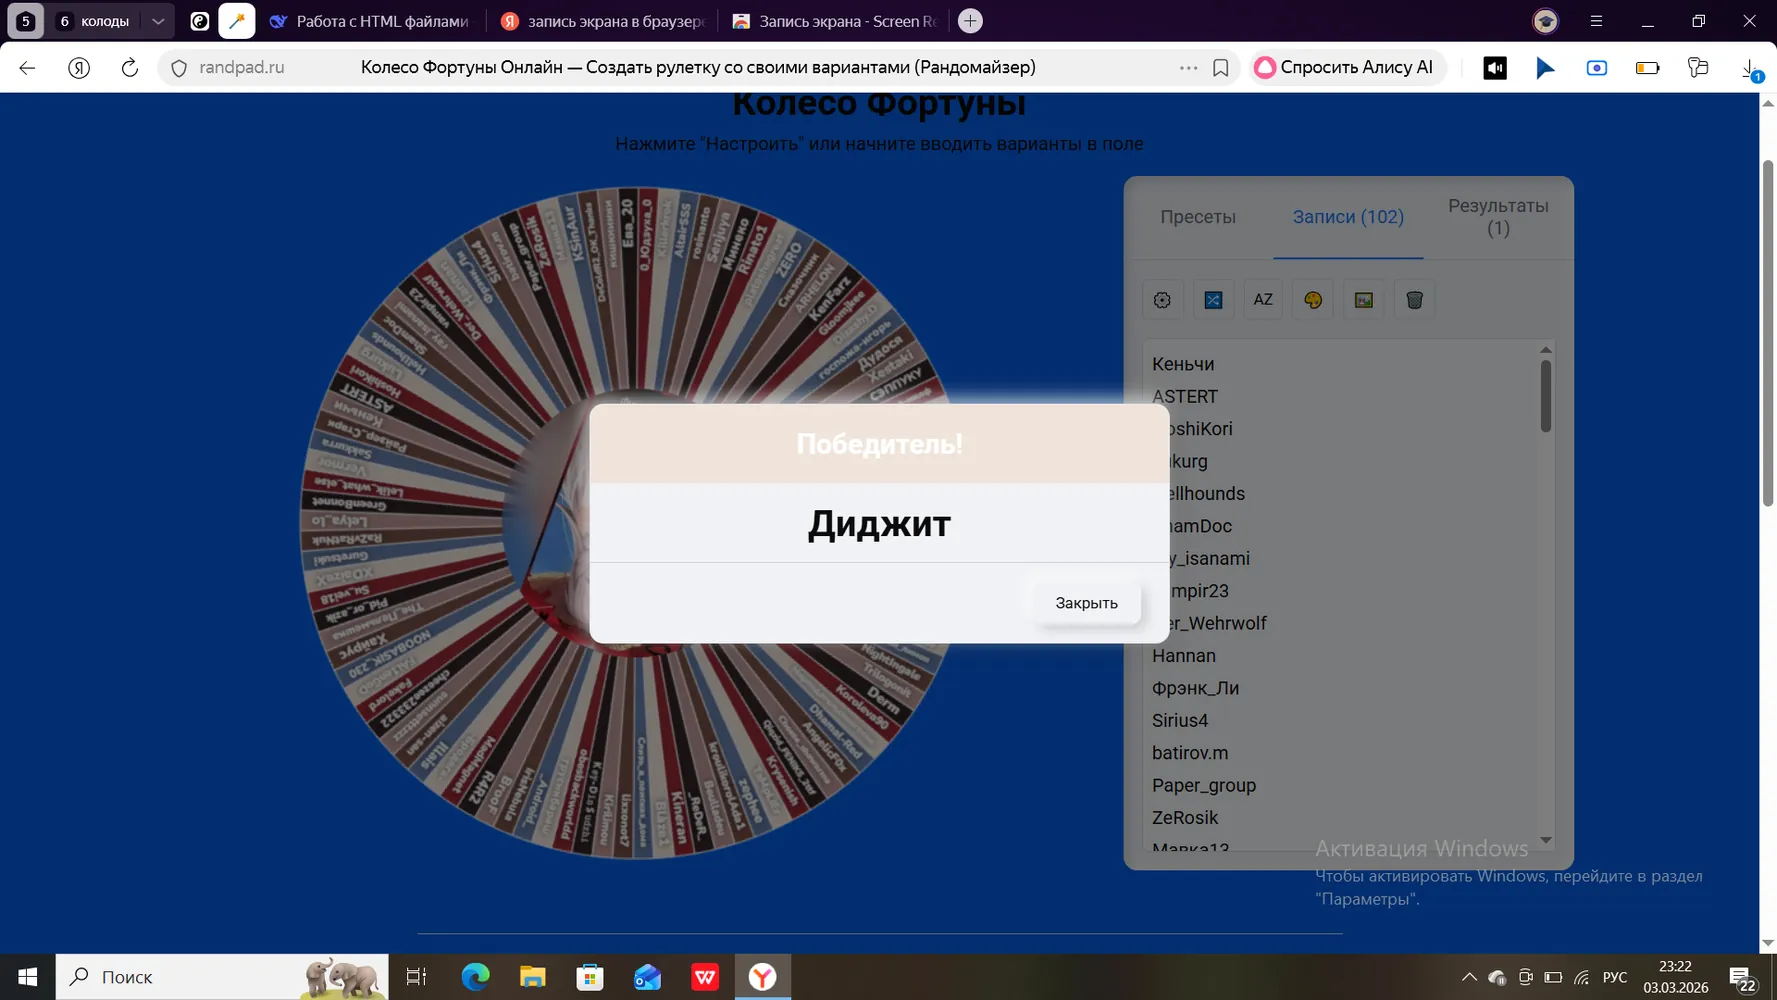Click the taskbar search box Поиск
Screen dimensions: 1777x1000
[x=222, y=977]
